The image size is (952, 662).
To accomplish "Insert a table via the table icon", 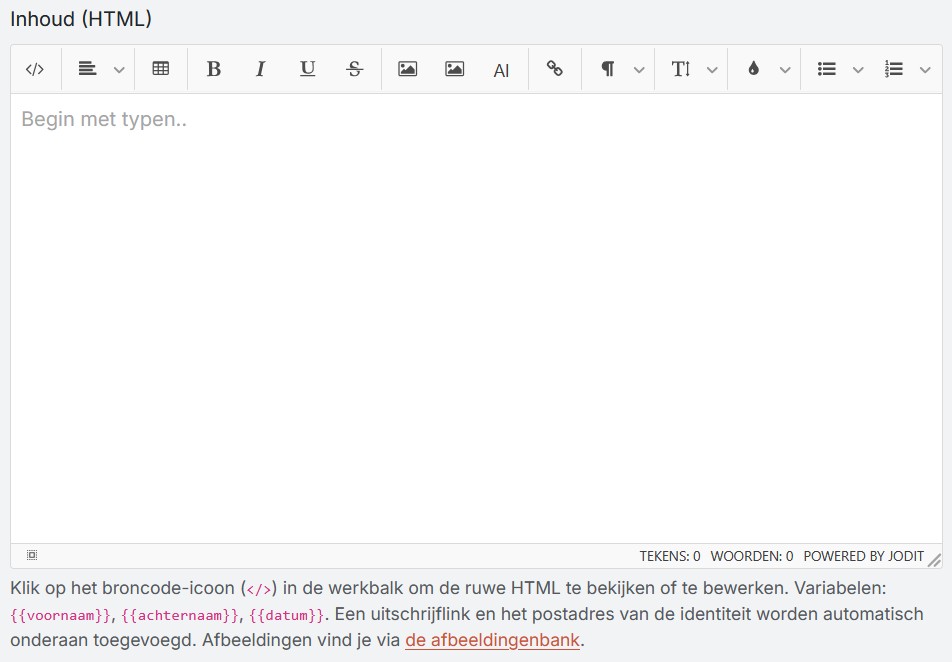I will pyautogui.click(x=161, y=69).
